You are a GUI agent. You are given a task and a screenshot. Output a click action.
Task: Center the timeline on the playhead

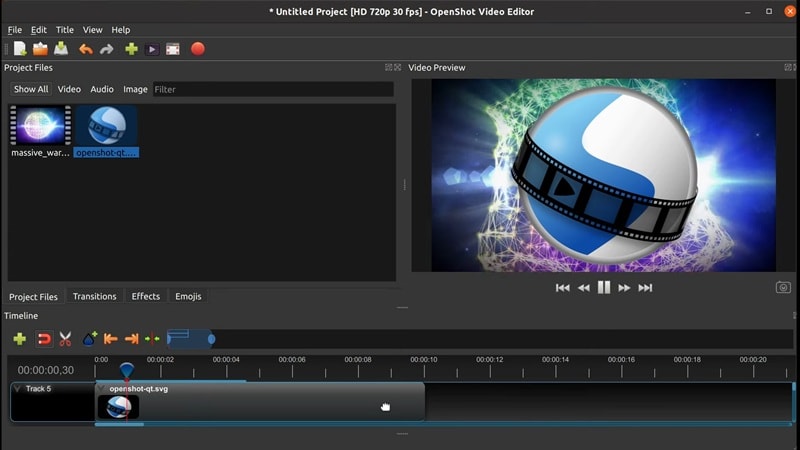click(152, 339)
